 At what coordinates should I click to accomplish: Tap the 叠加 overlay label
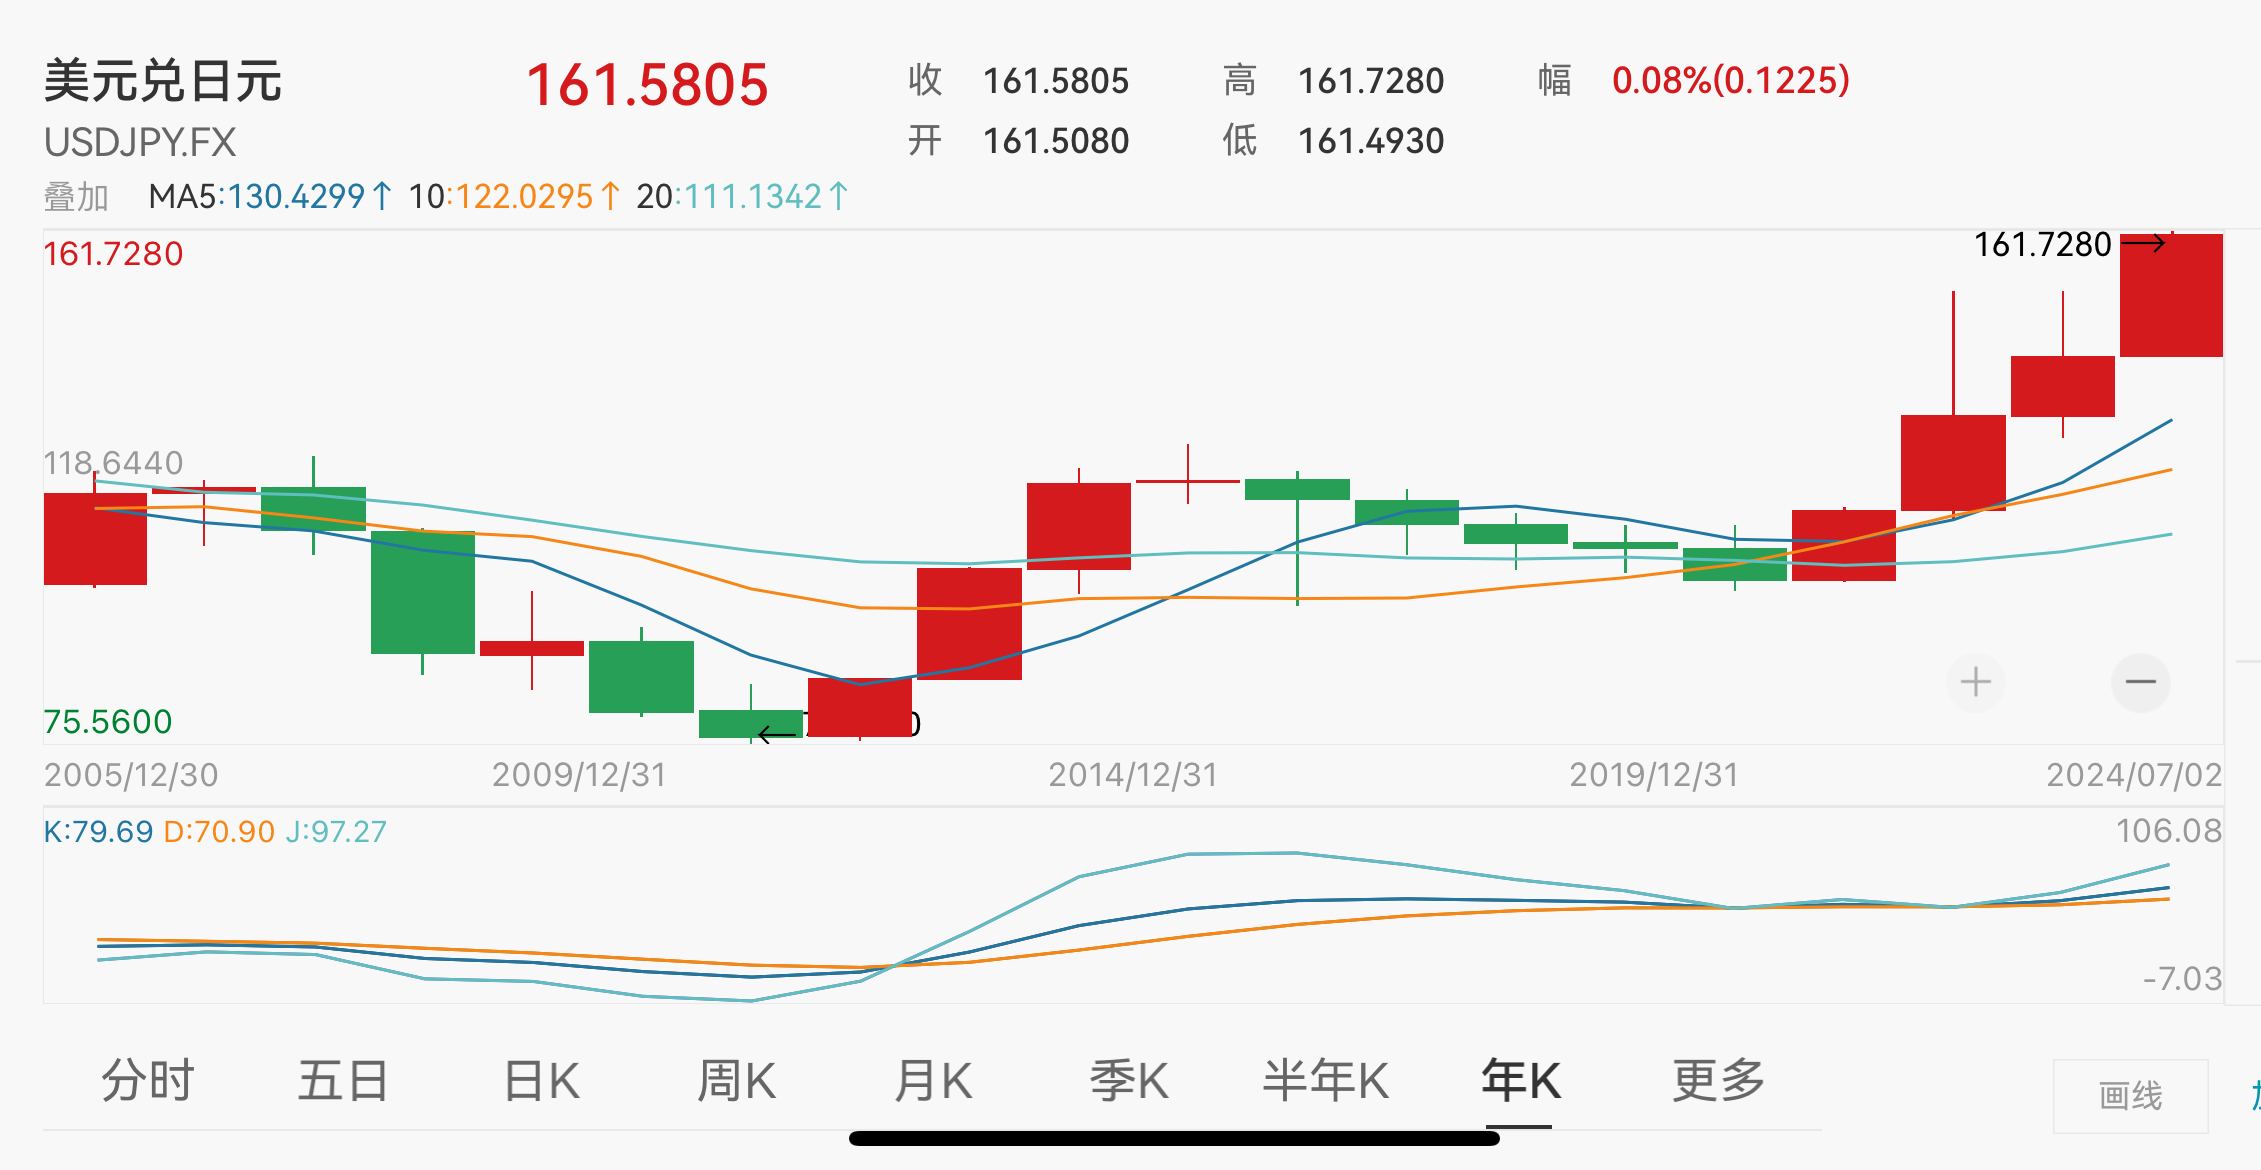click(x=76, y=197)
